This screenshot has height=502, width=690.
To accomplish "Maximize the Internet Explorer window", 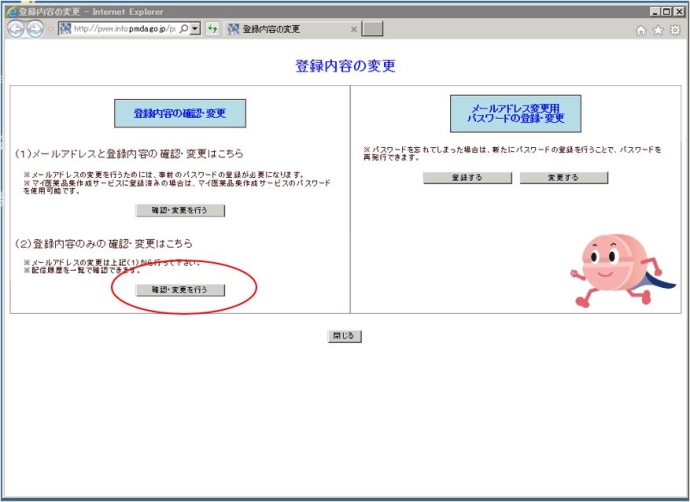I will click(667, 12).
